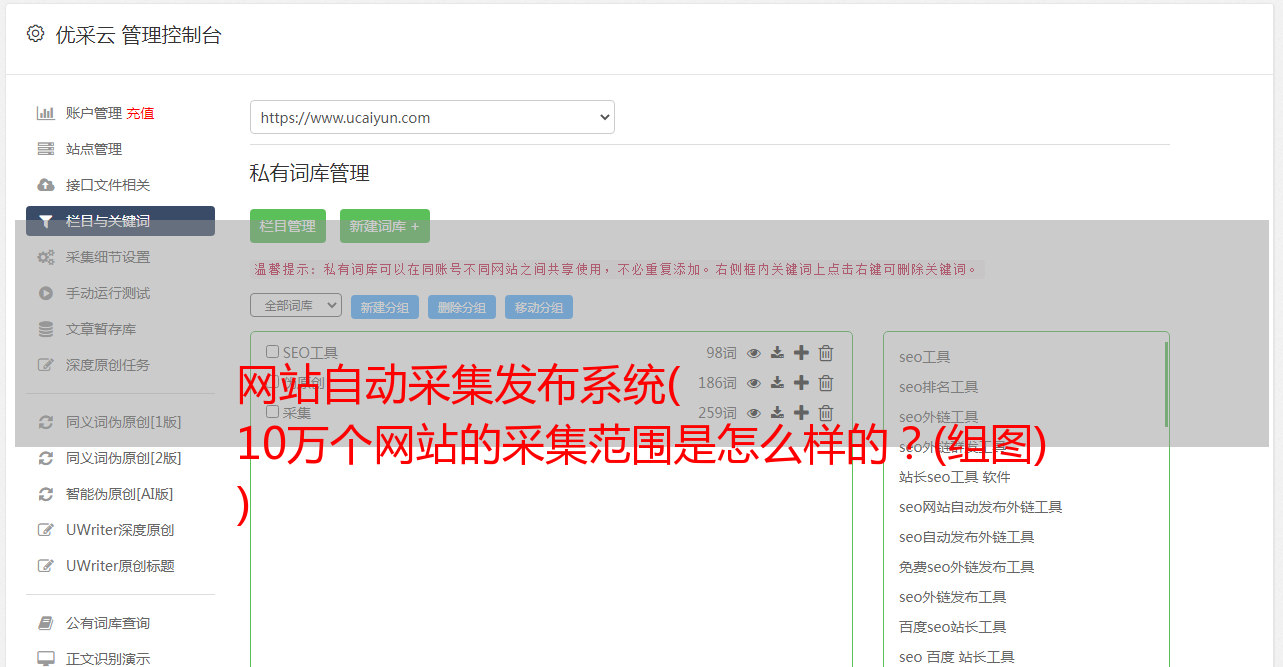Click the play icon beside 手动运行测试
This screenshot has width=1283, height=667.
tap(46, 293)
